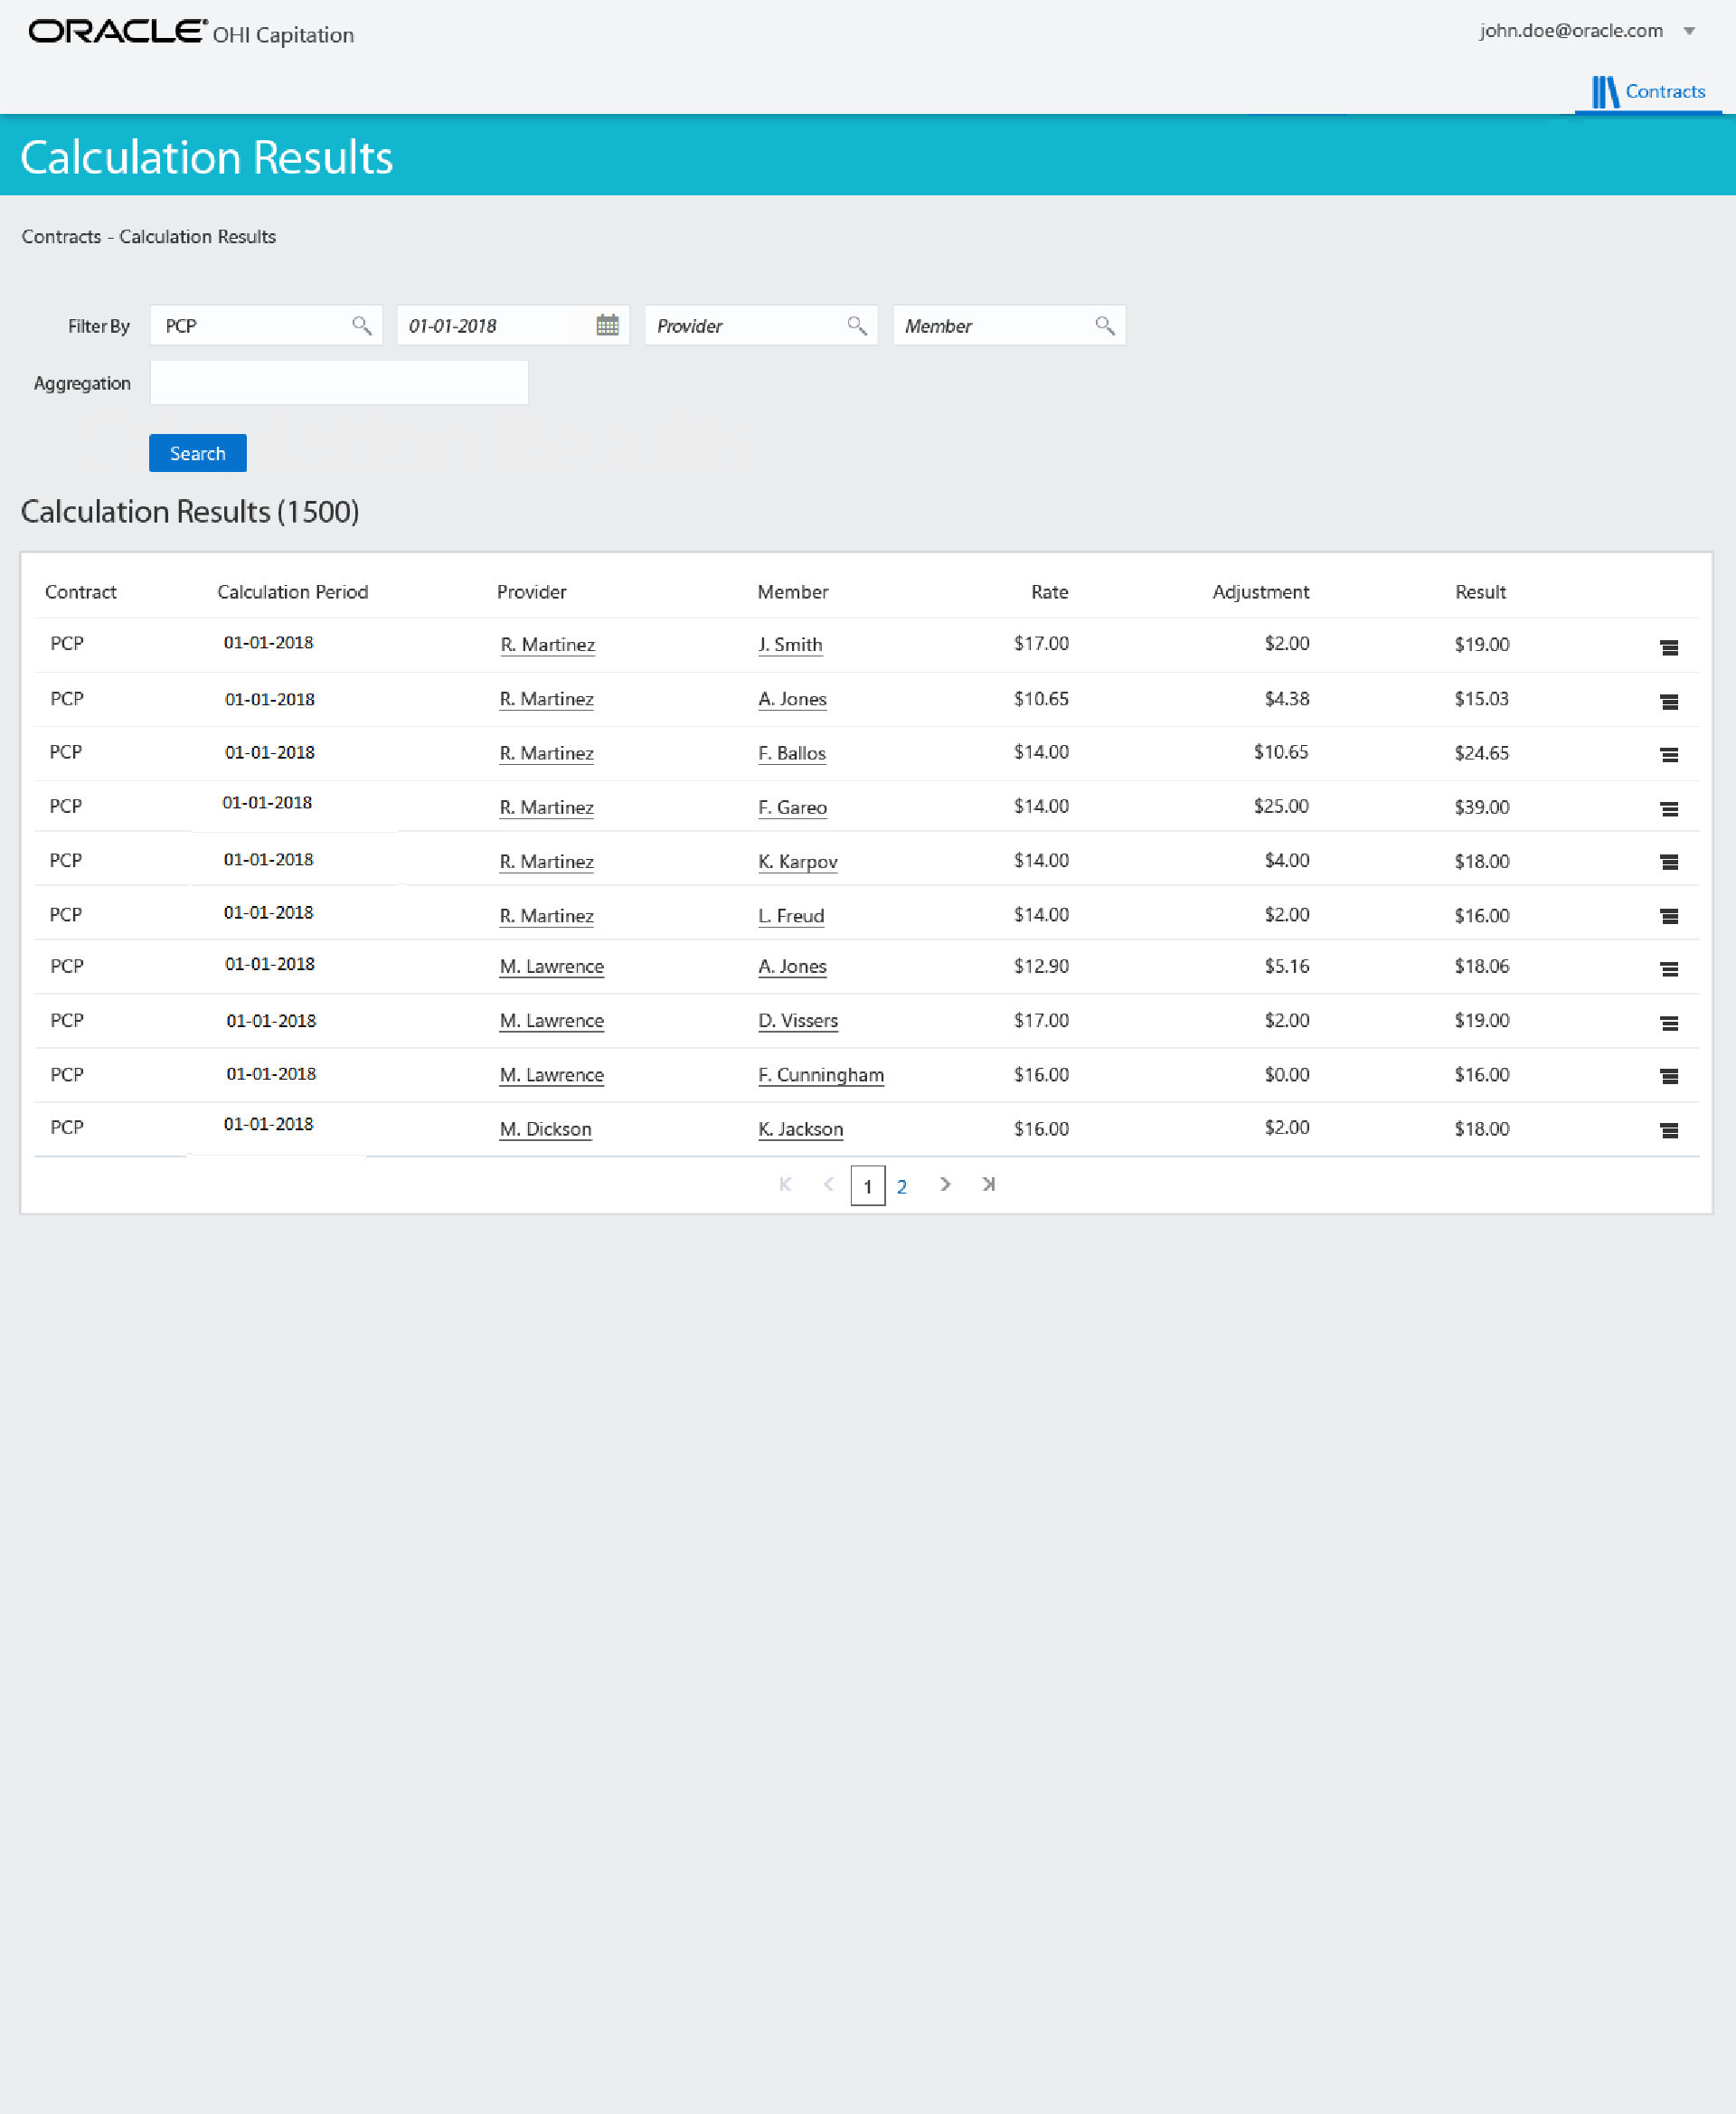Switch to the Contracts tab
Screen dimensions: 1736x2114
tap(1663, 91)
